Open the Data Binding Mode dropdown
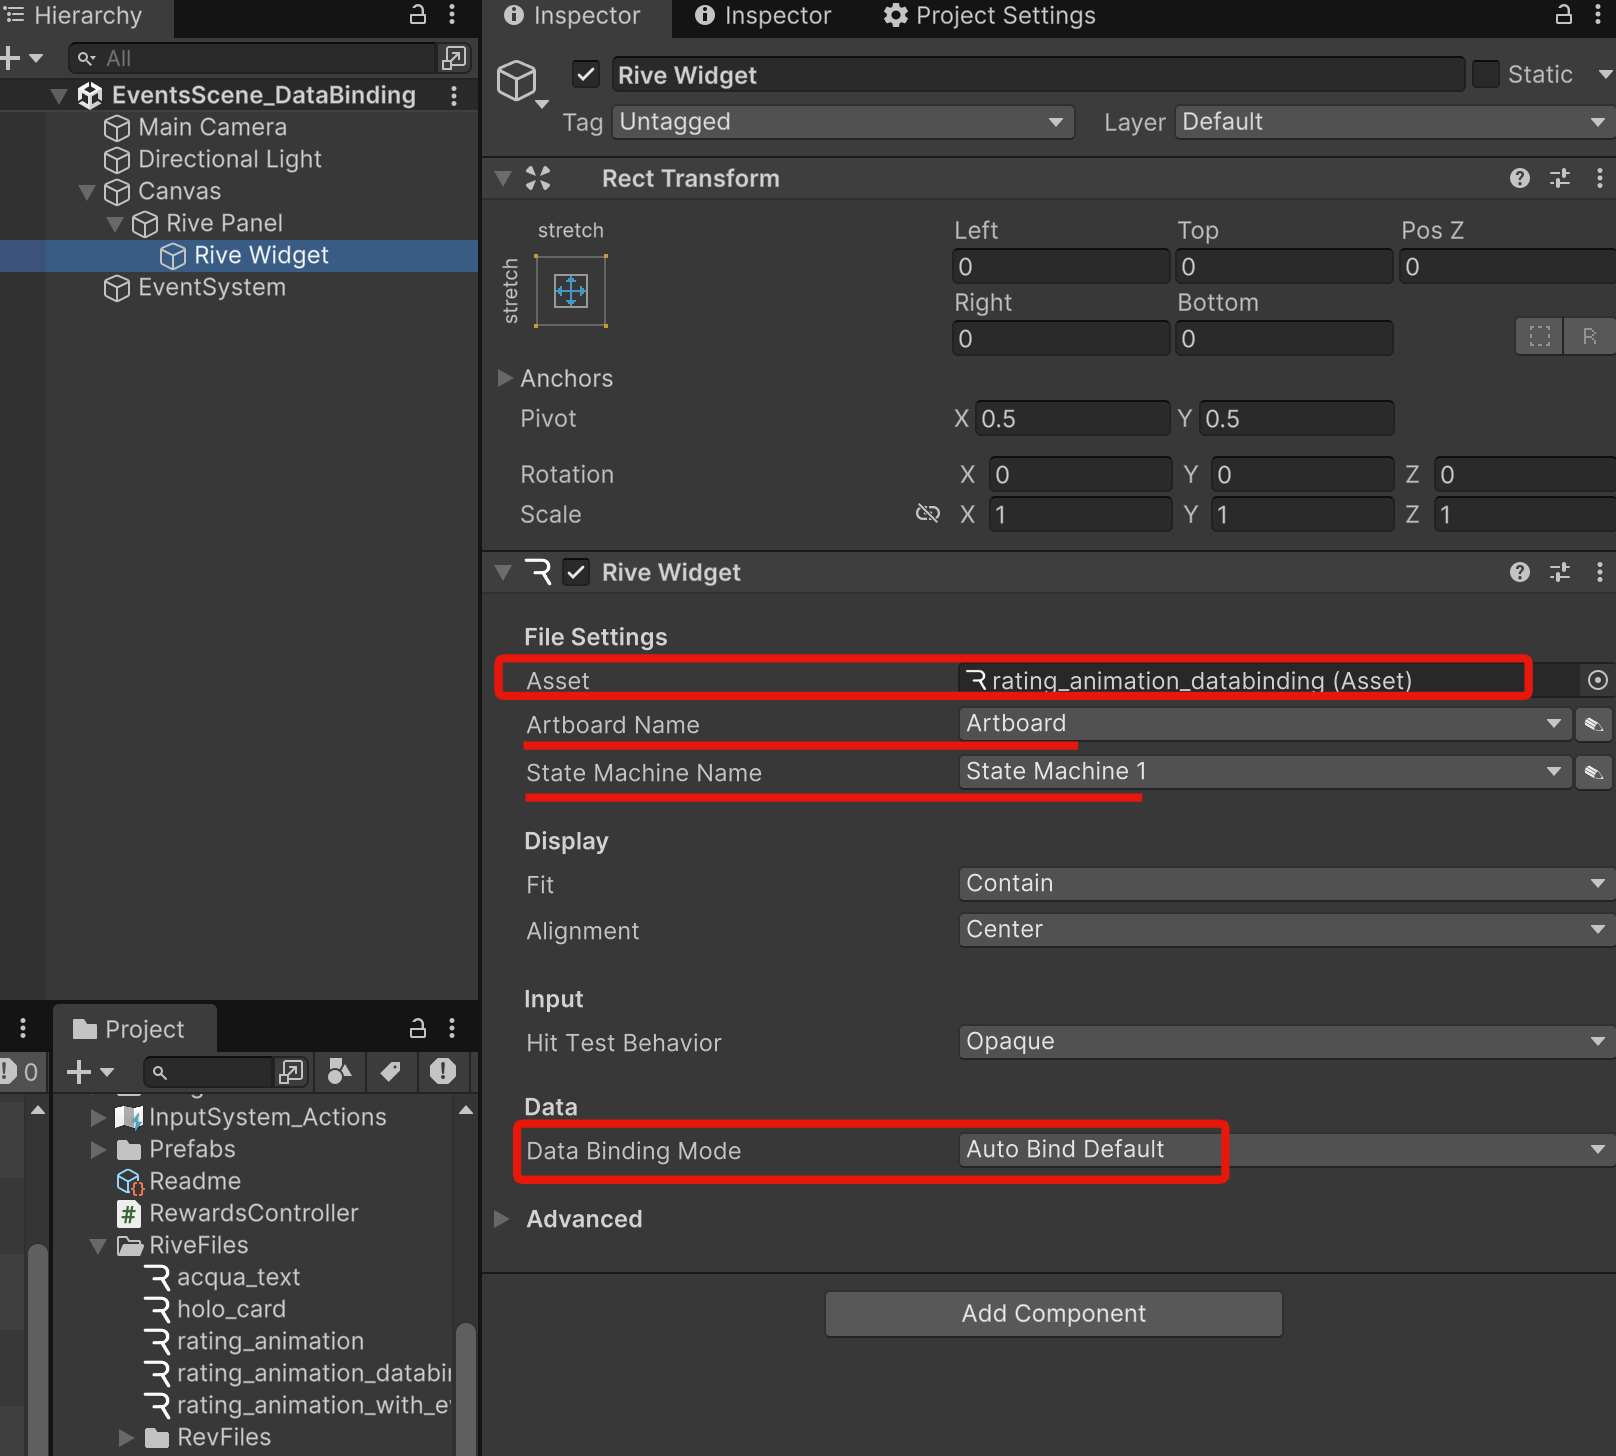 pos(1287,1150)
